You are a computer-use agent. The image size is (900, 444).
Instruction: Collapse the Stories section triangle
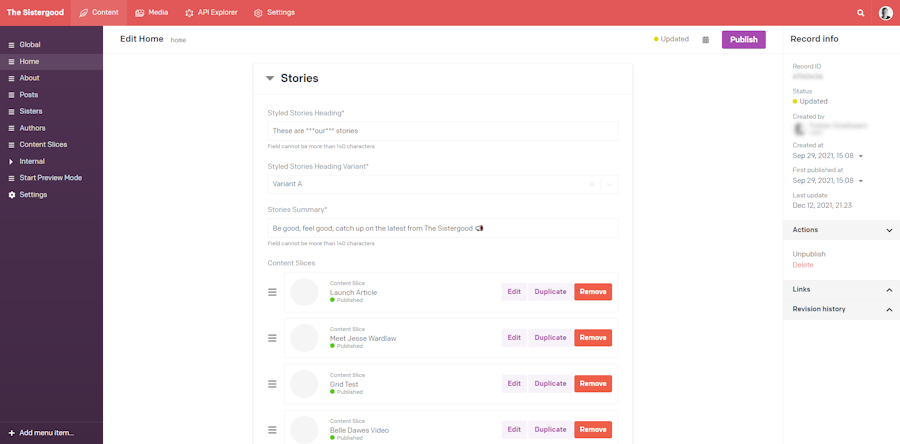[x=270, y=79]
